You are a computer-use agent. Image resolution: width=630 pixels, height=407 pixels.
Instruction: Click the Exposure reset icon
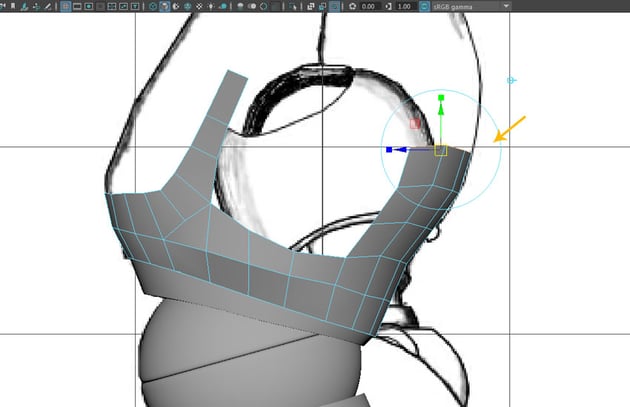pos(352,6)
